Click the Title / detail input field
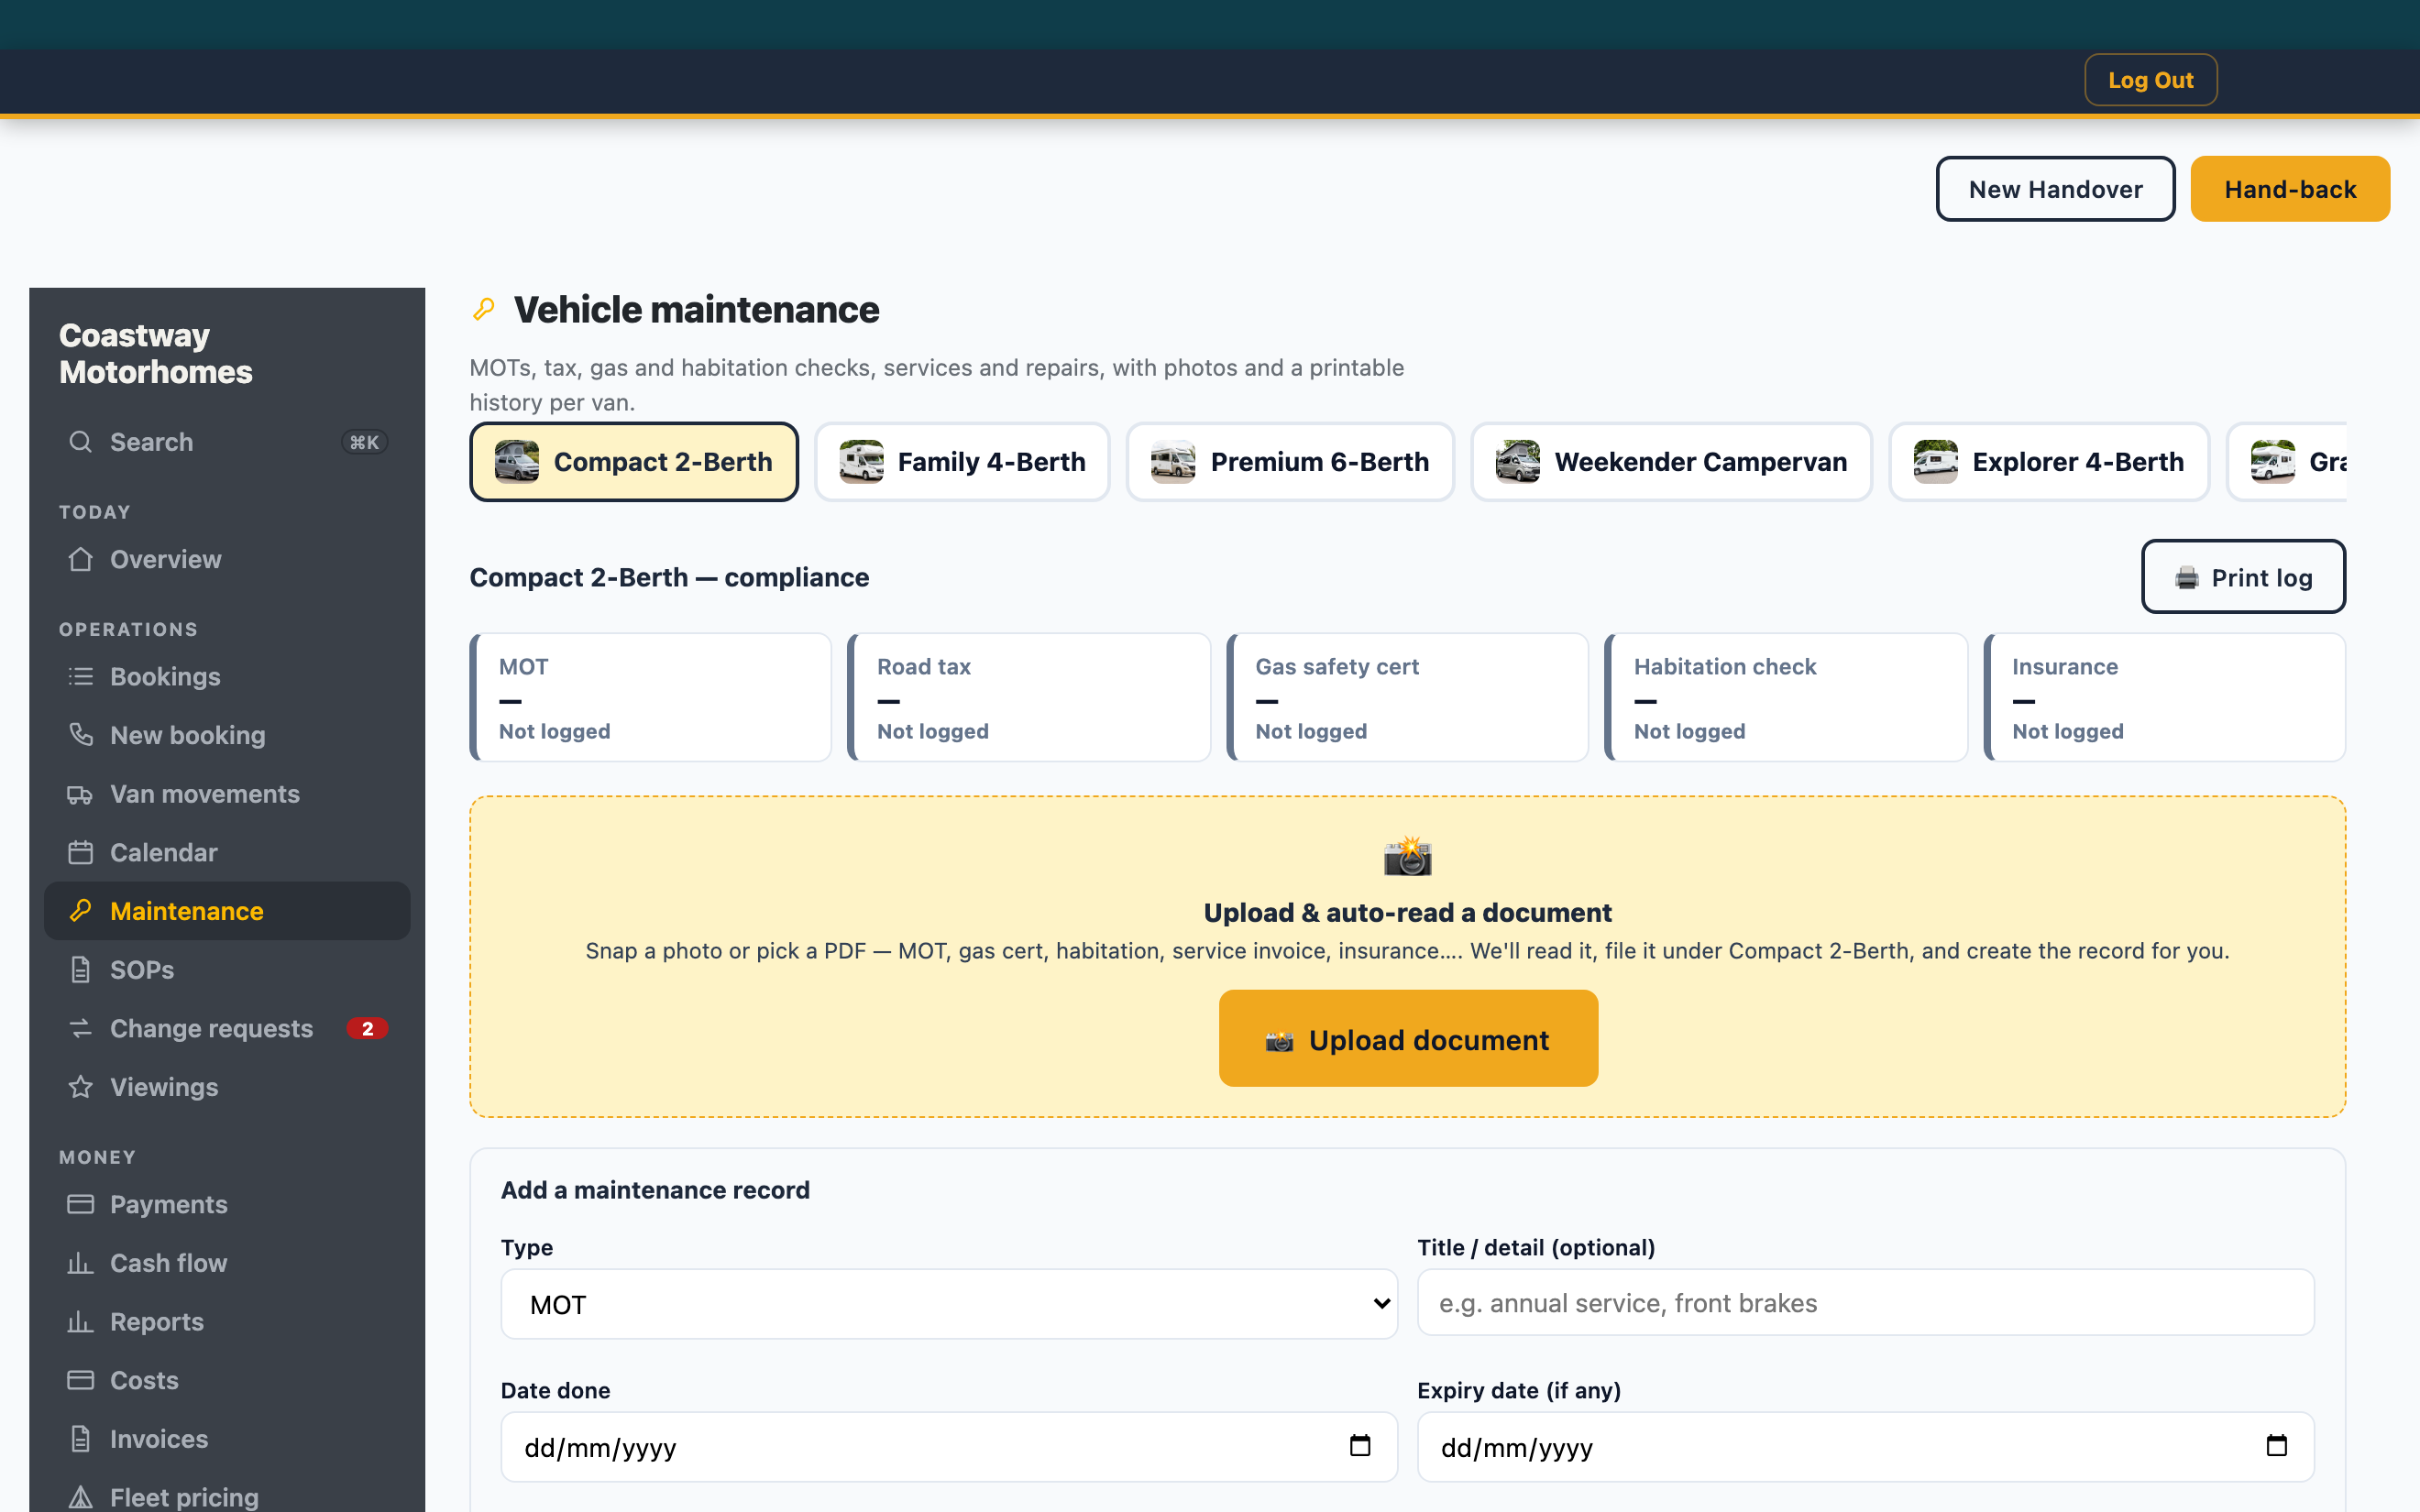The image size is (2420, 1512). pyautogui.click(x=1865, y=1303)
